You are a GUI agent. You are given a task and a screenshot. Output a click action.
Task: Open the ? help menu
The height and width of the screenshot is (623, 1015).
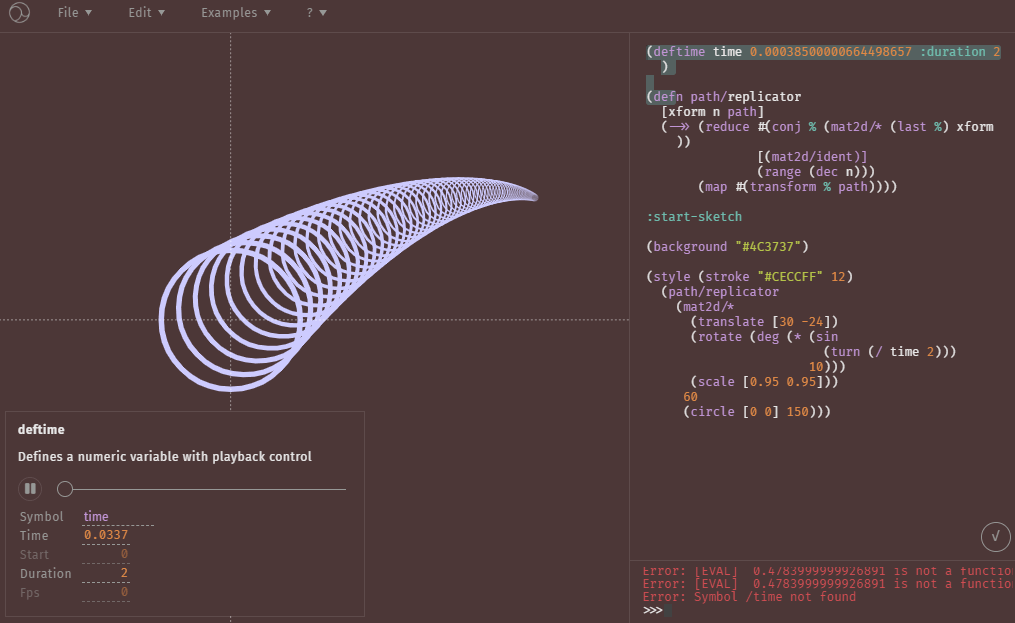tap(316, 13)
